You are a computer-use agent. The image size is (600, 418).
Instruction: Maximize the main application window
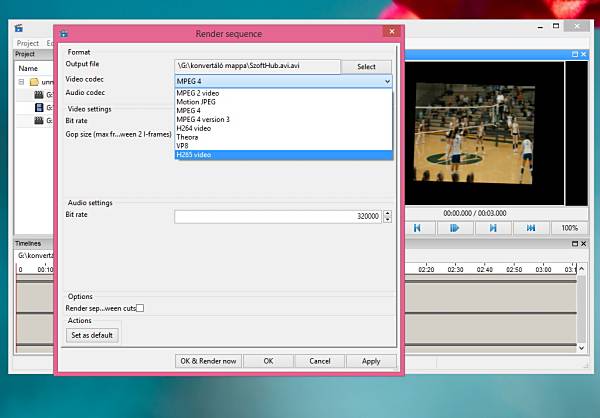point(556,26)
